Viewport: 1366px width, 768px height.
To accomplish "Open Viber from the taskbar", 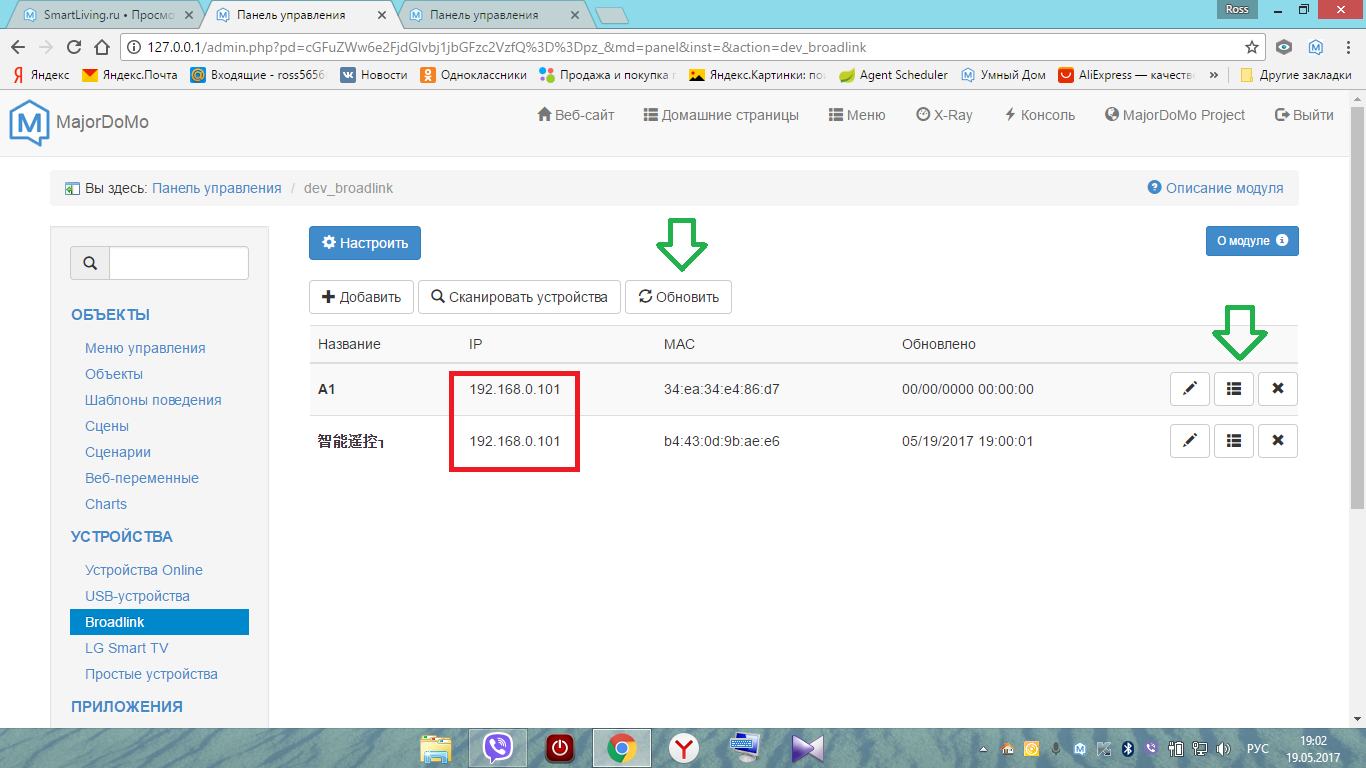I will [x=498, y=748].
